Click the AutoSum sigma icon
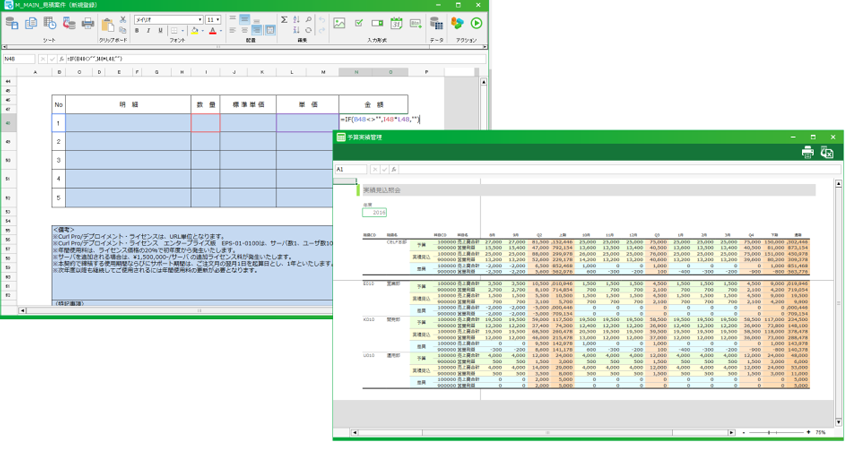Screen dimensions: 850x455 284,20
